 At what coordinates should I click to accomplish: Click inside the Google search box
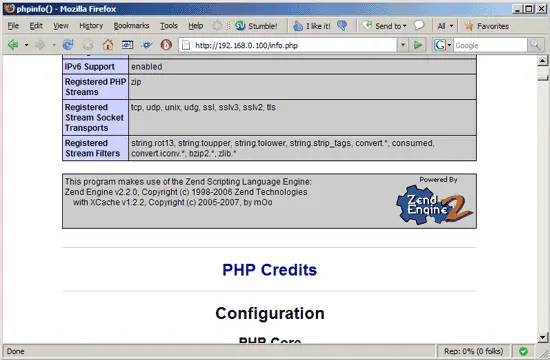tap(490, 45)
